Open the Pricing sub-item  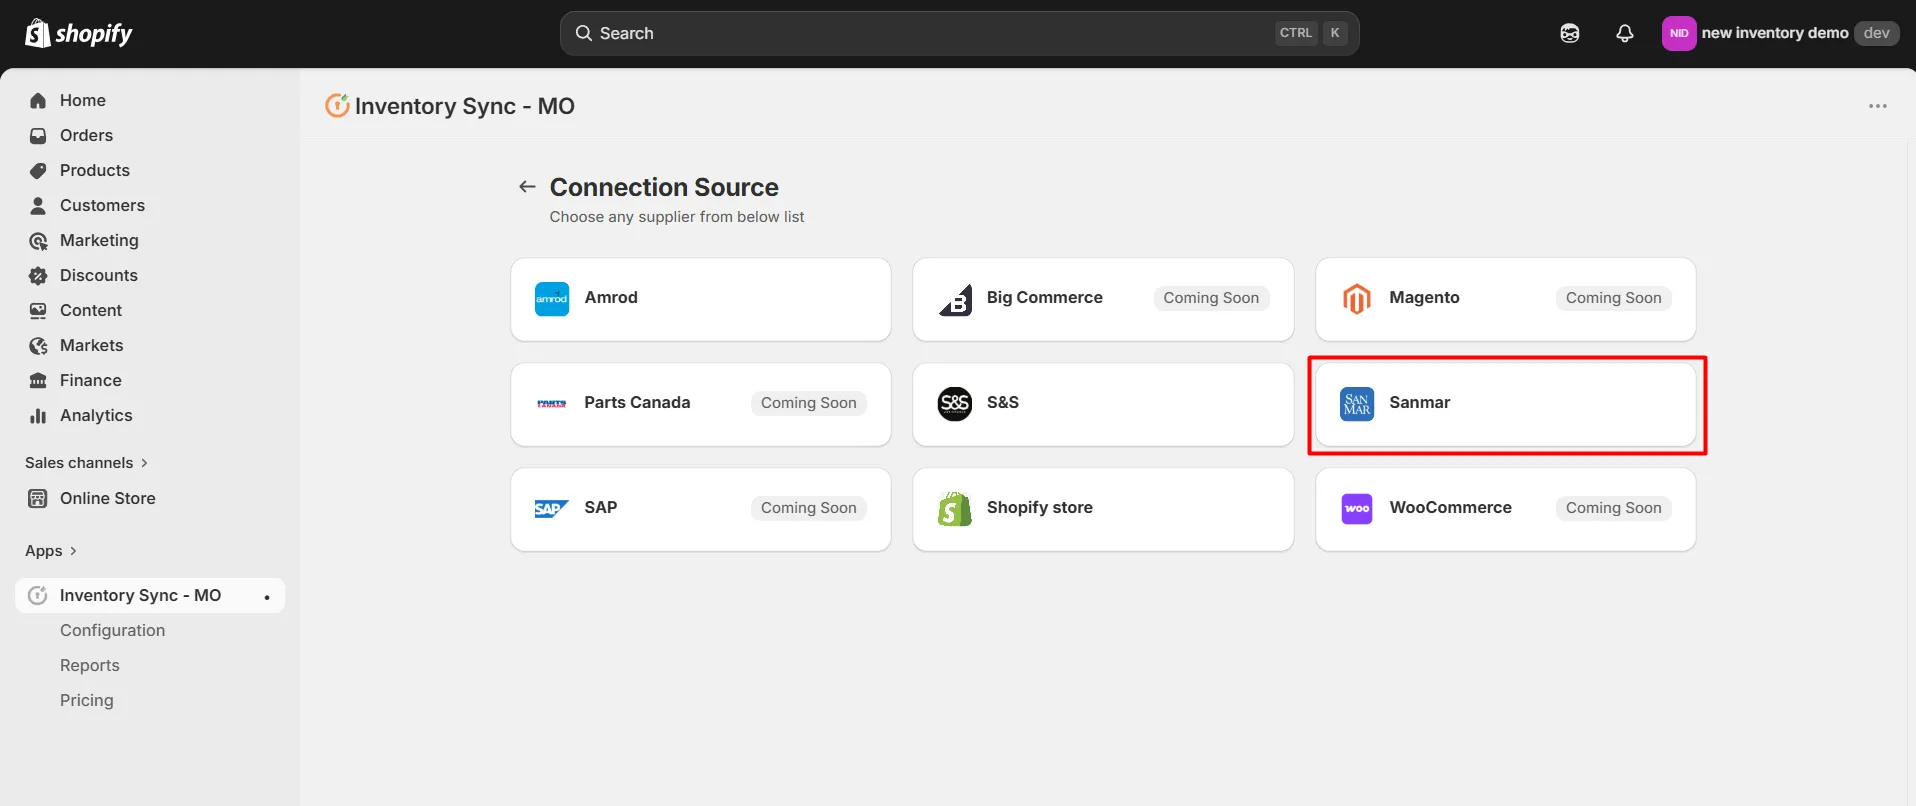(87, 700)
